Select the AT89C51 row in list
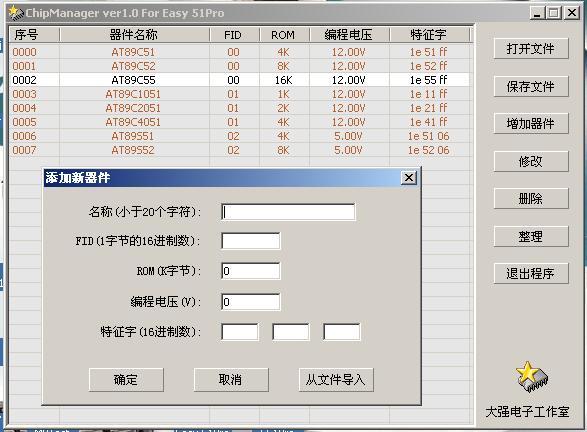Screen dimensions: 587x432 pos(240,52)
